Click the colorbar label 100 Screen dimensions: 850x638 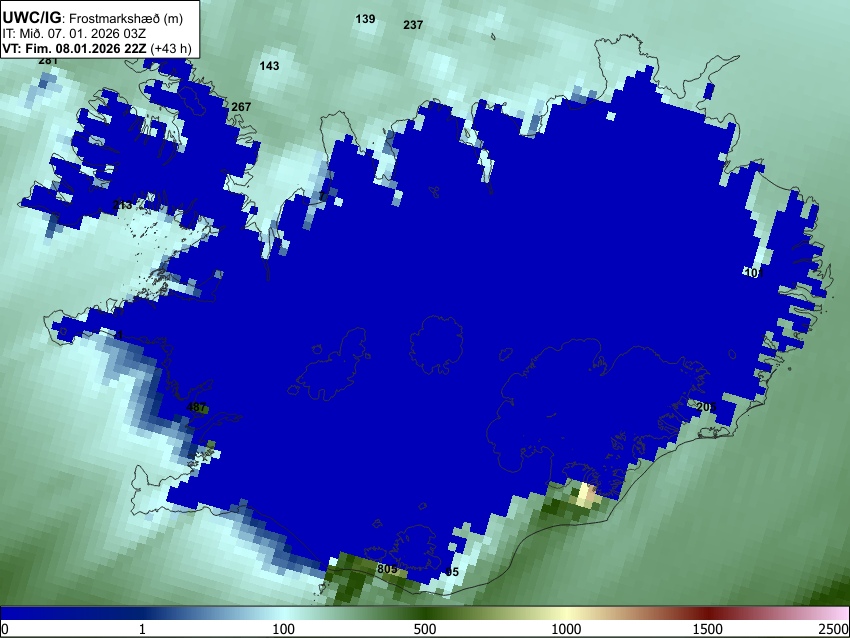284,629
